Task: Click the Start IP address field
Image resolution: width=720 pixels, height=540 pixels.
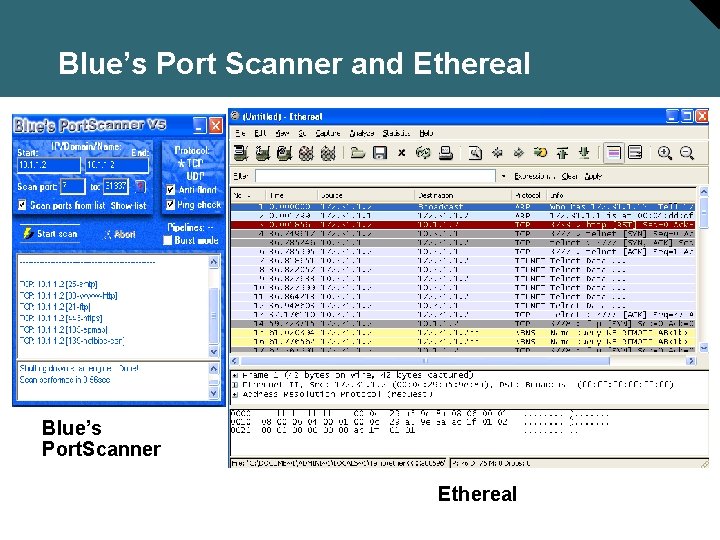Action: 49,165
